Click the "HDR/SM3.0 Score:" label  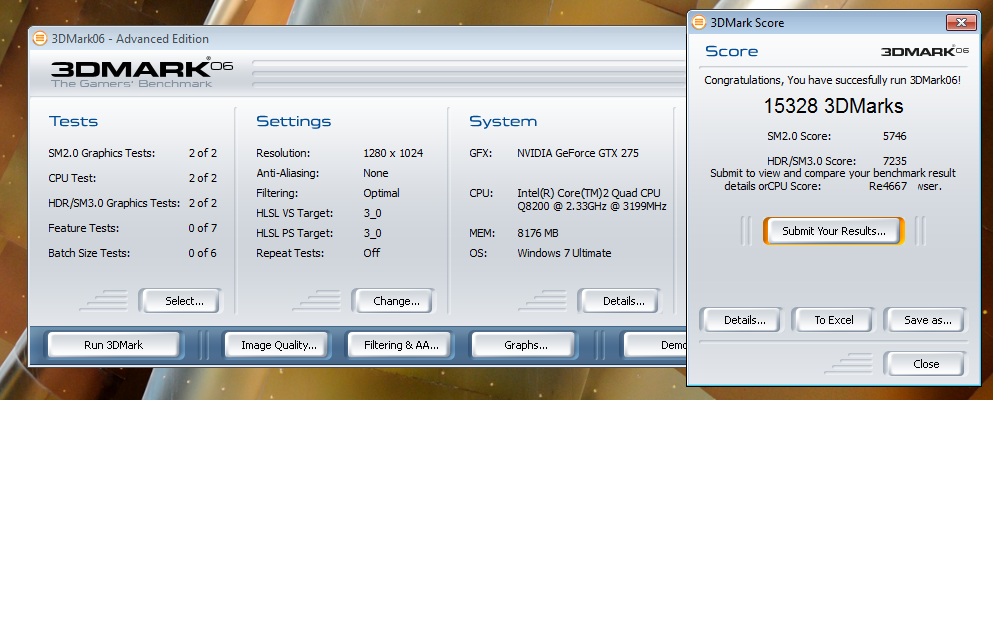coord(811,161)
